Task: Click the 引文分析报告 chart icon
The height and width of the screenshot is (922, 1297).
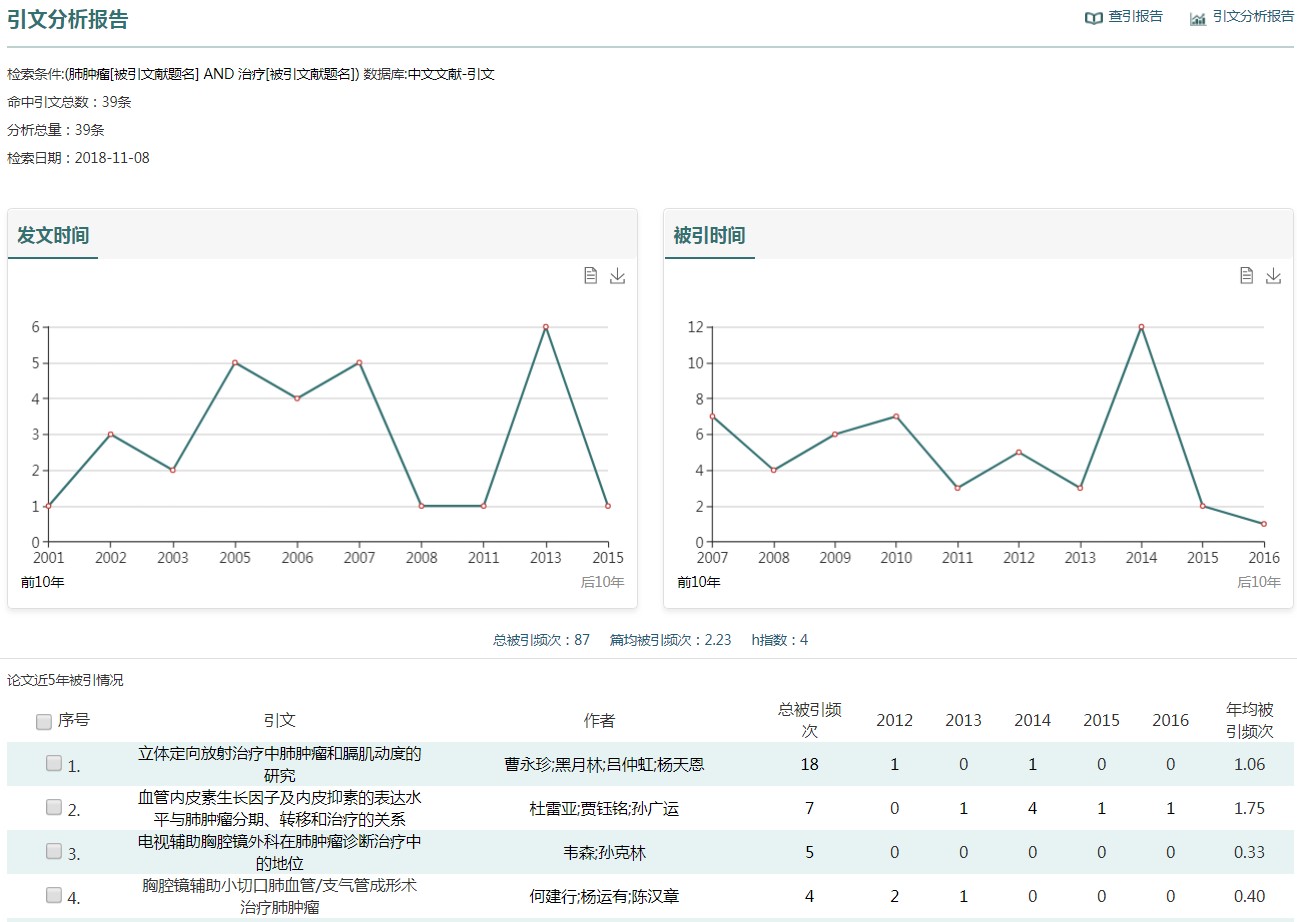Action: [1197, 18]
